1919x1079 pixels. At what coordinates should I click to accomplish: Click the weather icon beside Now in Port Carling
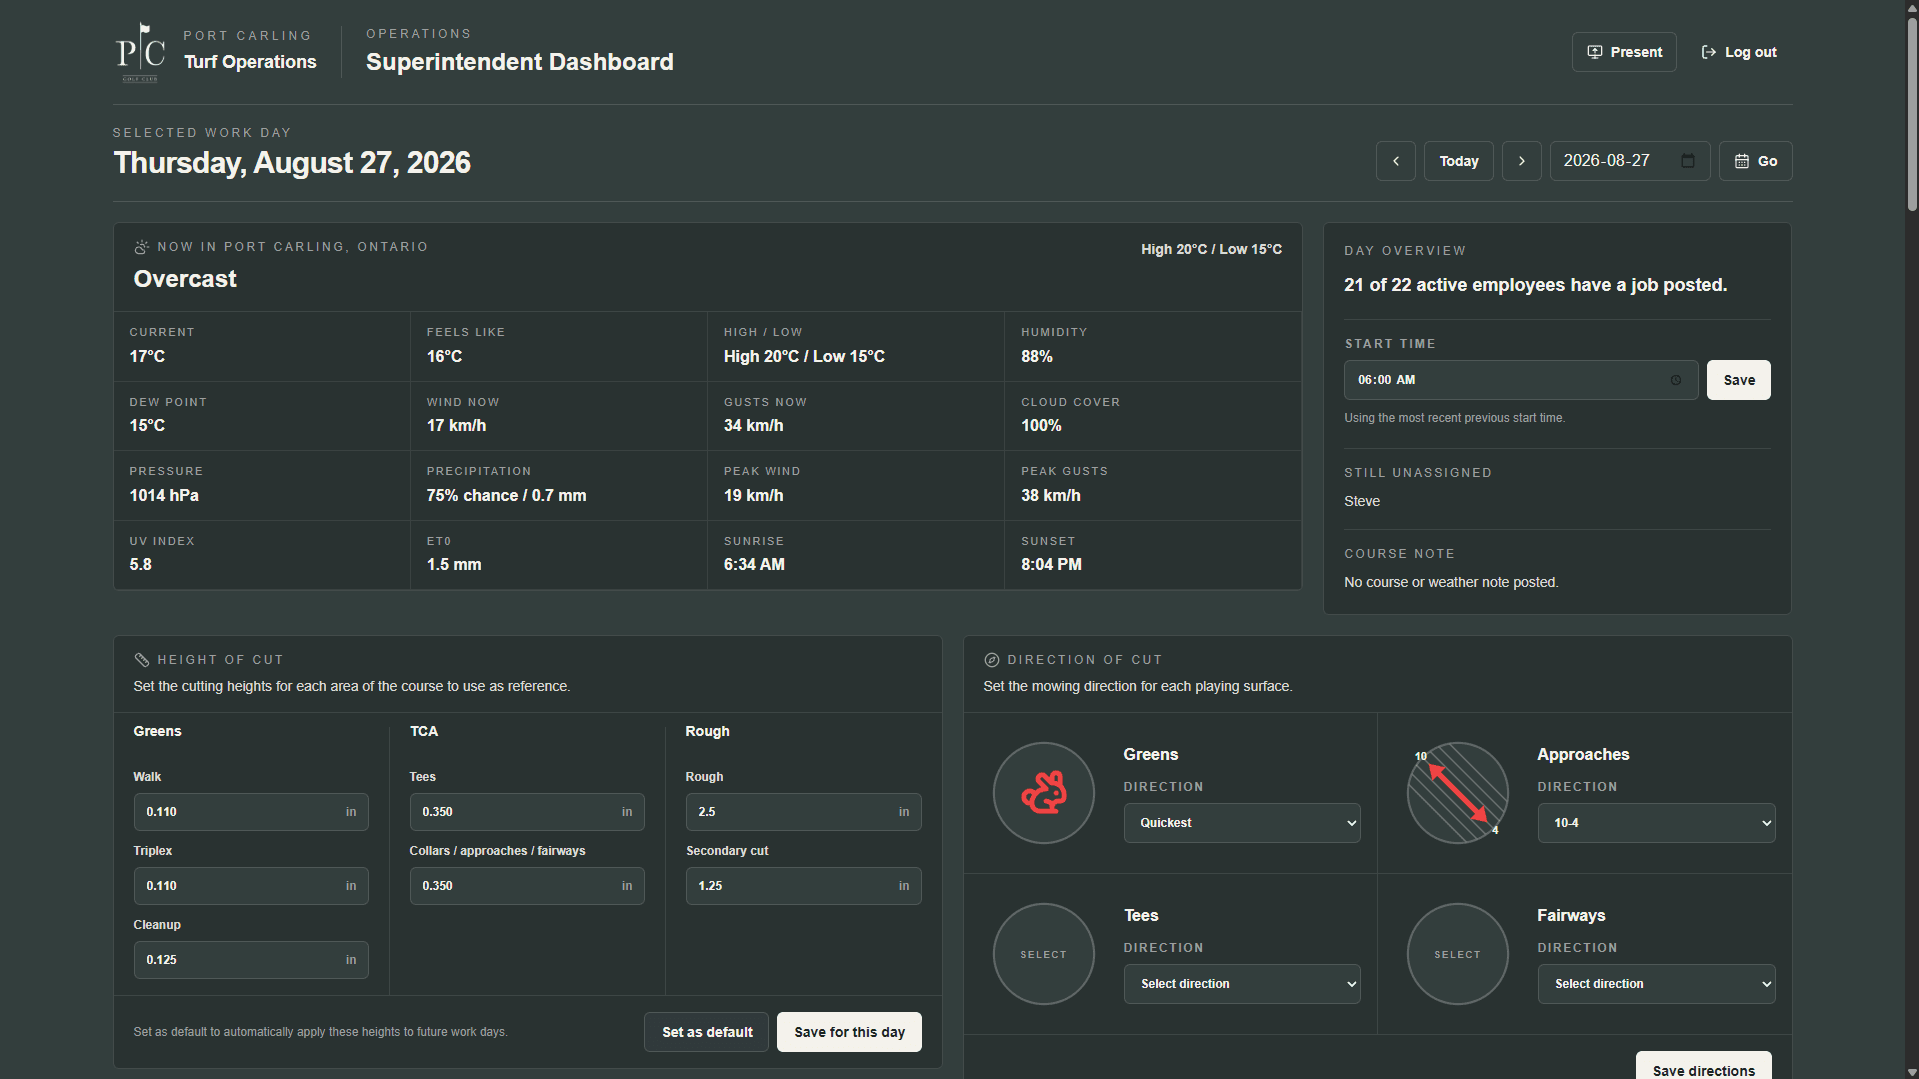point(142,247)
